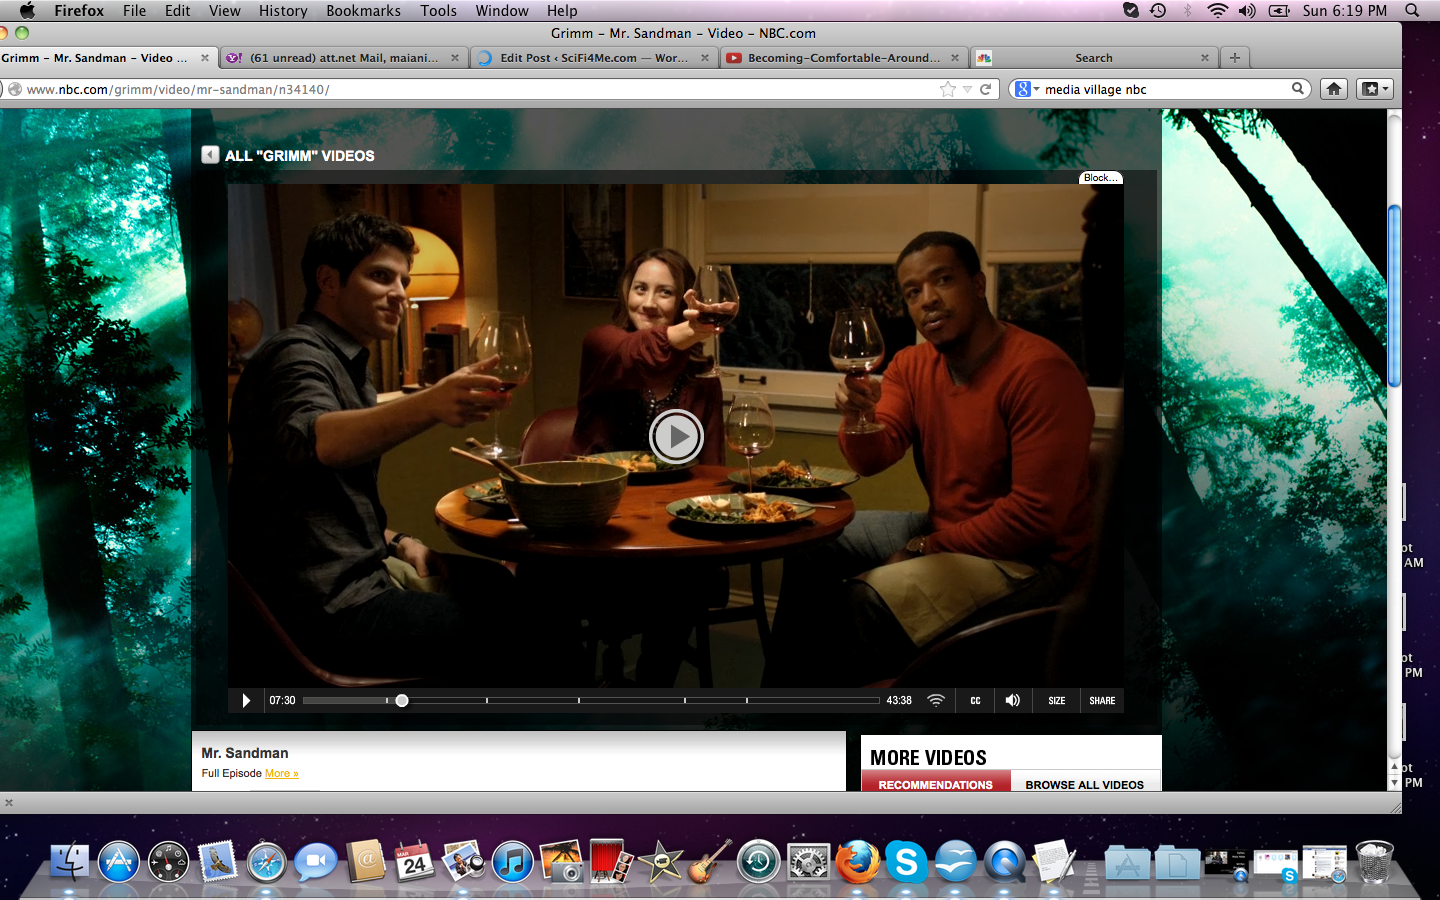Expand the bookmarks toolbar dropdown button
Screen dimensions: 1440x900
pos(1374,89)
